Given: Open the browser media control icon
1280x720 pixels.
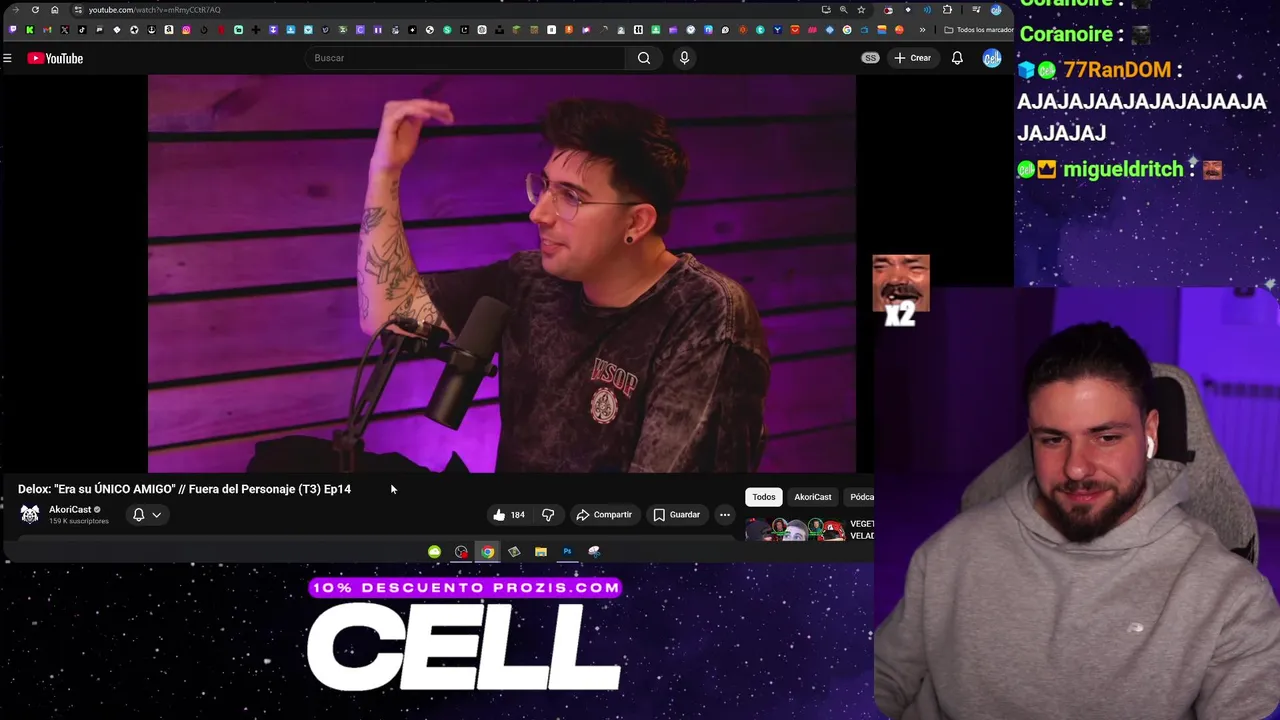Looking at the screenshot, I should coord(976,9).
